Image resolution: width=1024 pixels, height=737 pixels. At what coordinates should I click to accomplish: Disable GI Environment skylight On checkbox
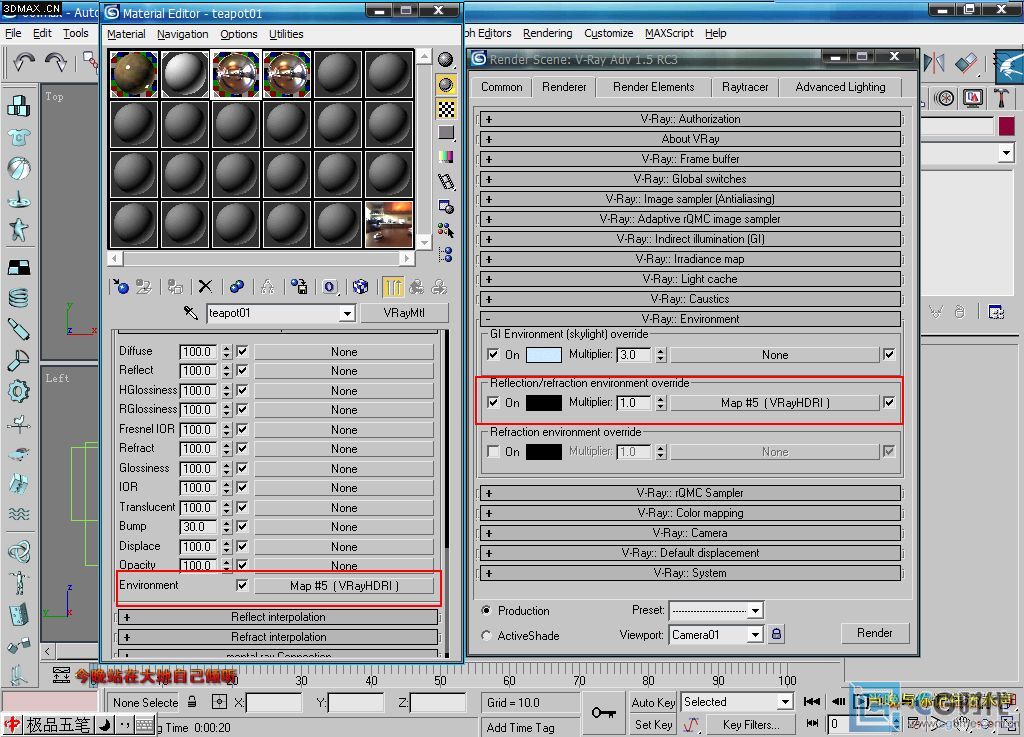click(x=494, y=354)
